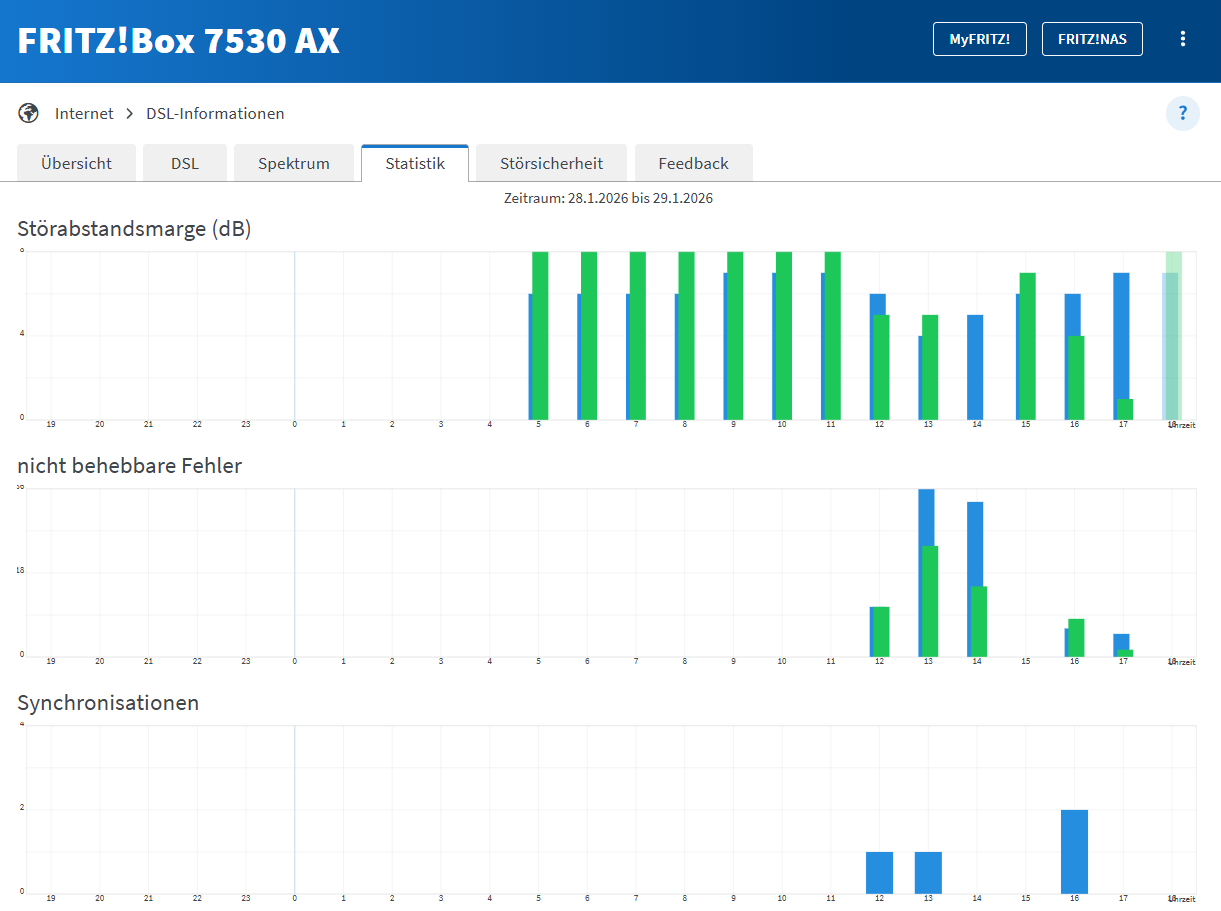Open the MyFRITZ! button
The height and width of the screenshot is (911, 1221).
979,39
